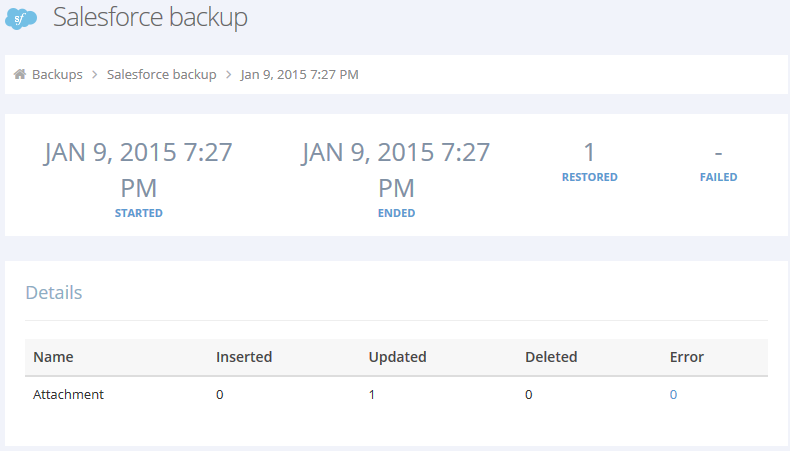Click the Name column header

coord(53,357)
